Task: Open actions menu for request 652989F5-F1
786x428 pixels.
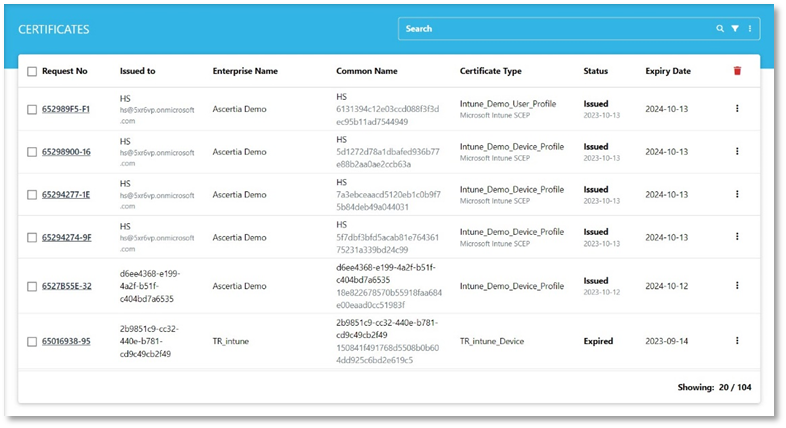Action: click(737, 108)
